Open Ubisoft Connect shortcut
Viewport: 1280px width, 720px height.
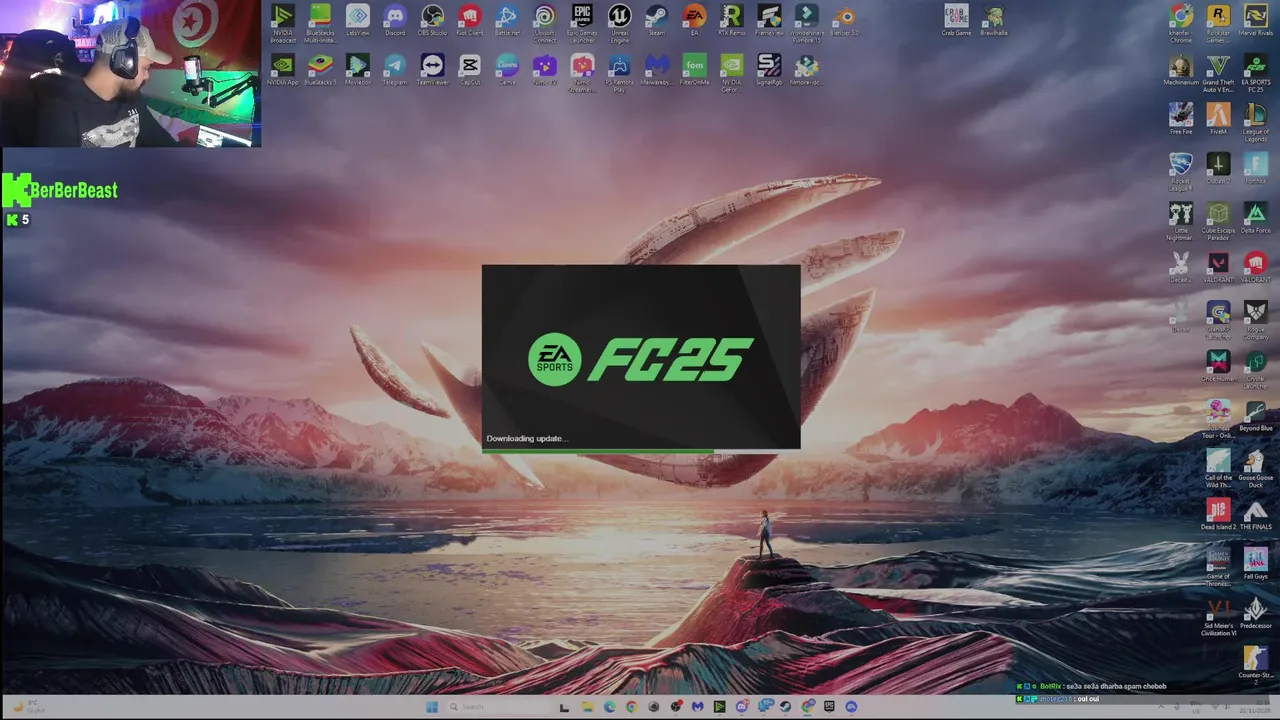tap(544, 24)
